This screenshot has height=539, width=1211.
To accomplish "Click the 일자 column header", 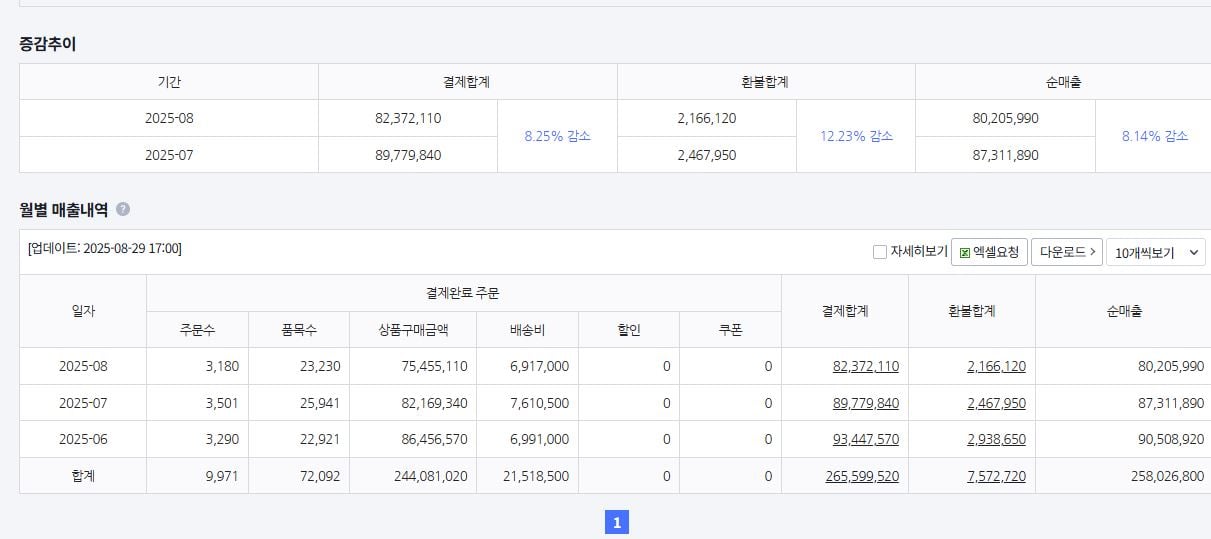I will tap(83, 311).
